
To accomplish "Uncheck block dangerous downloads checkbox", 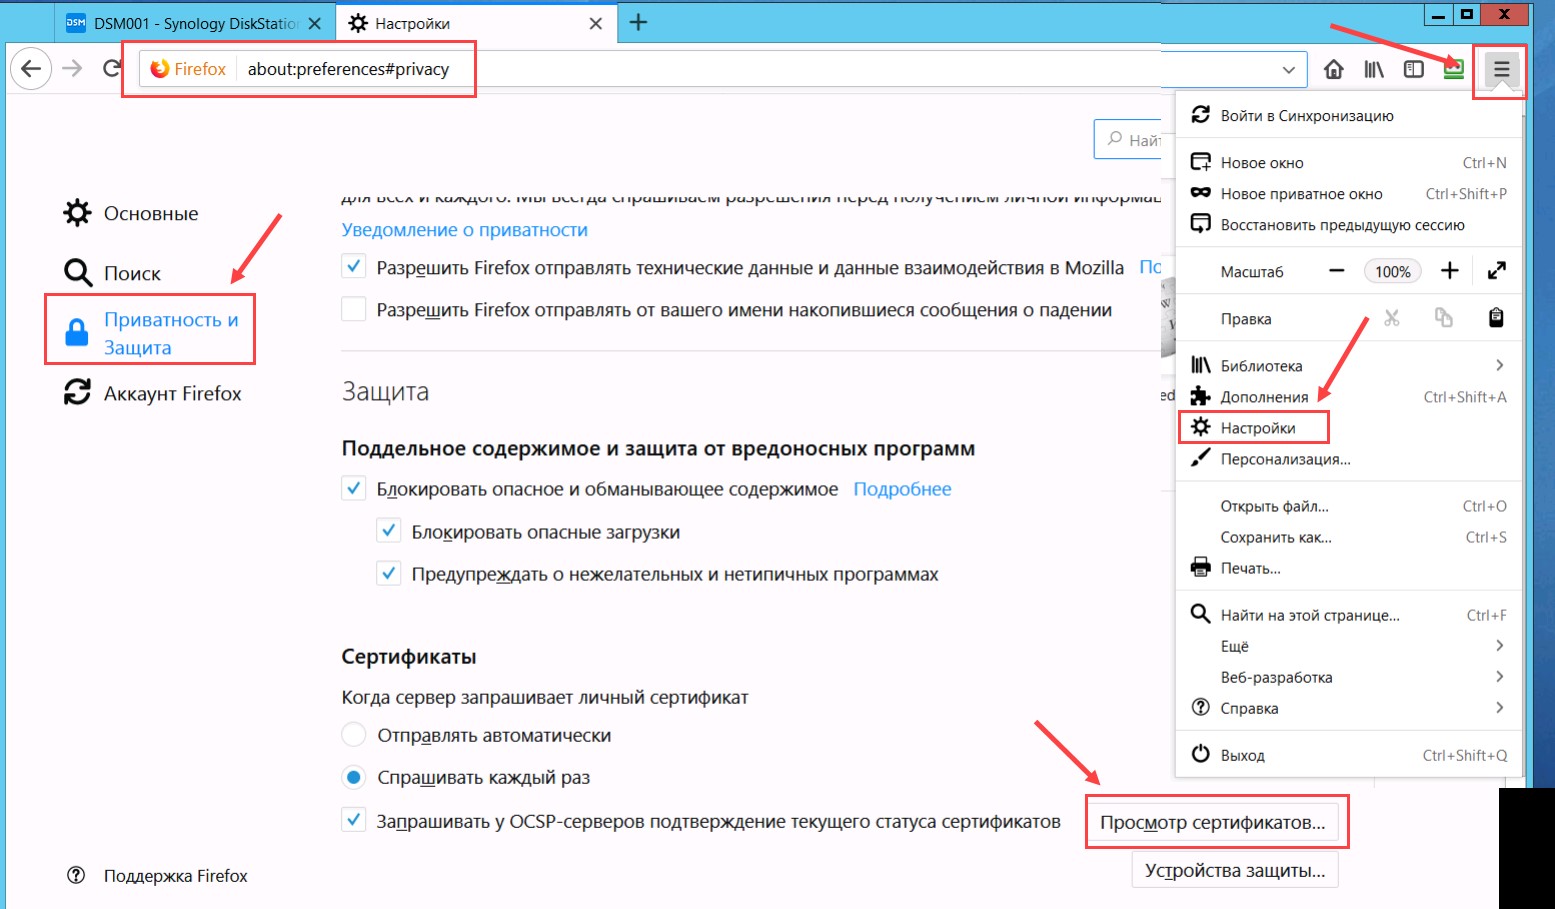I will (389, 531).
